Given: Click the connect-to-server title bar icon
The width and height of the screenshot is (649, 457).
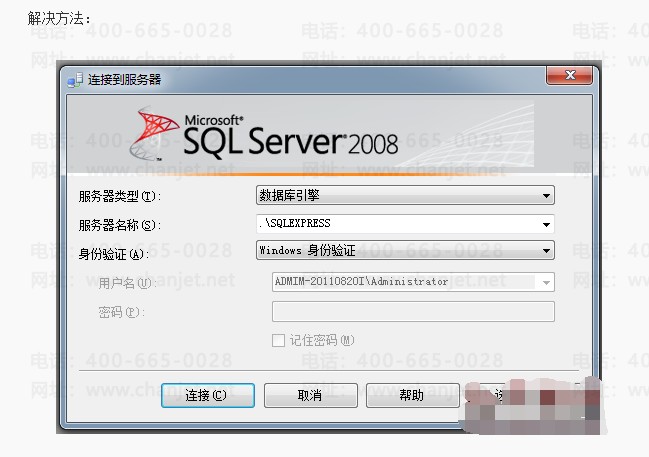Looking at the screenshot, I should click(75, 80).
